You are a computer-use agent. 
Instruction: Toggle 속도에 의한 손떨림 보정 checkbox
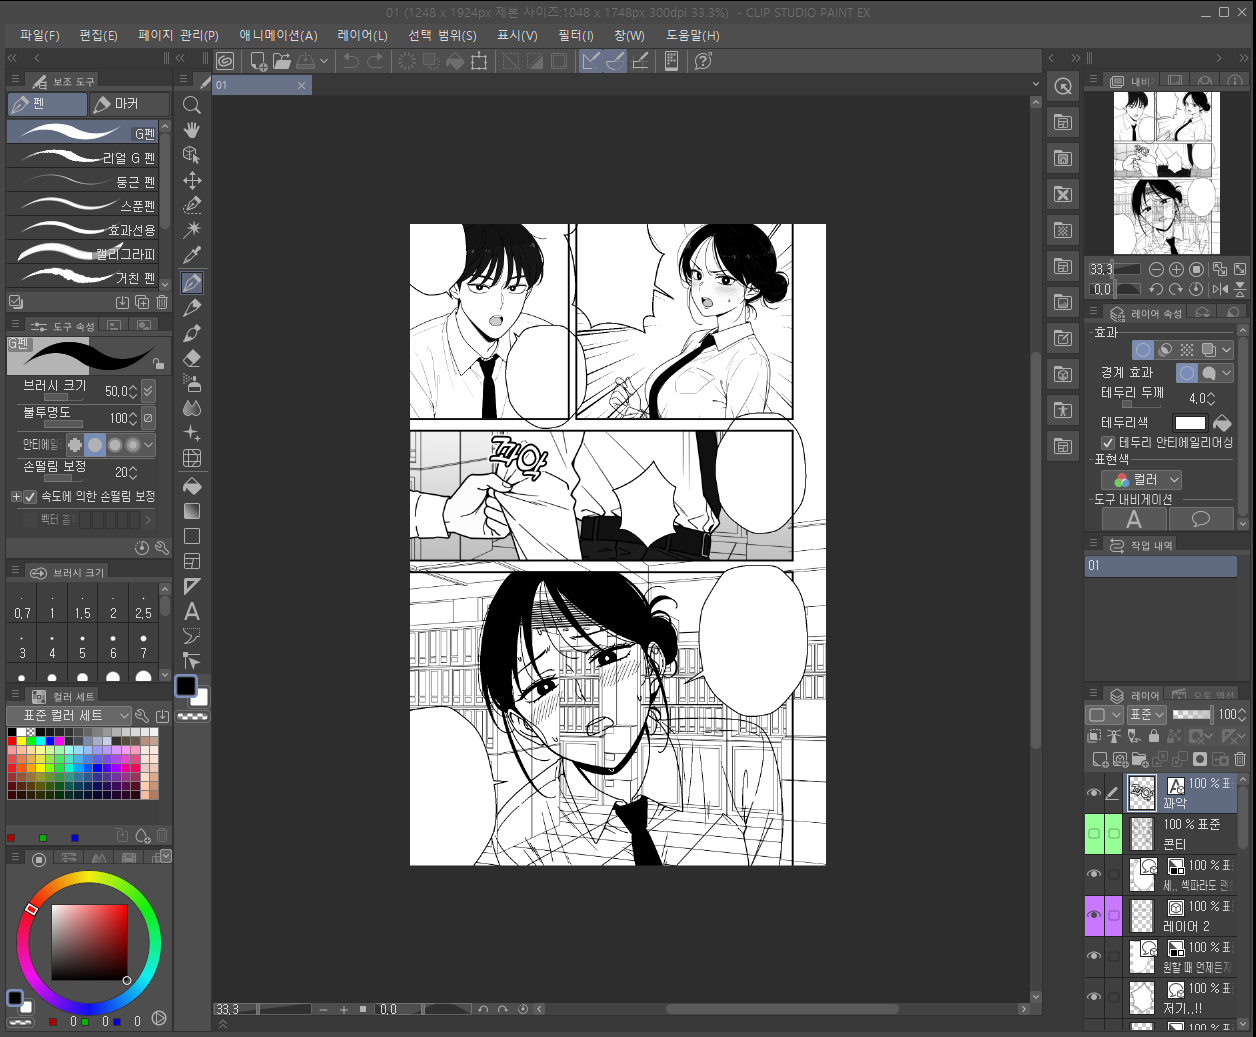[x=30, y=496]
